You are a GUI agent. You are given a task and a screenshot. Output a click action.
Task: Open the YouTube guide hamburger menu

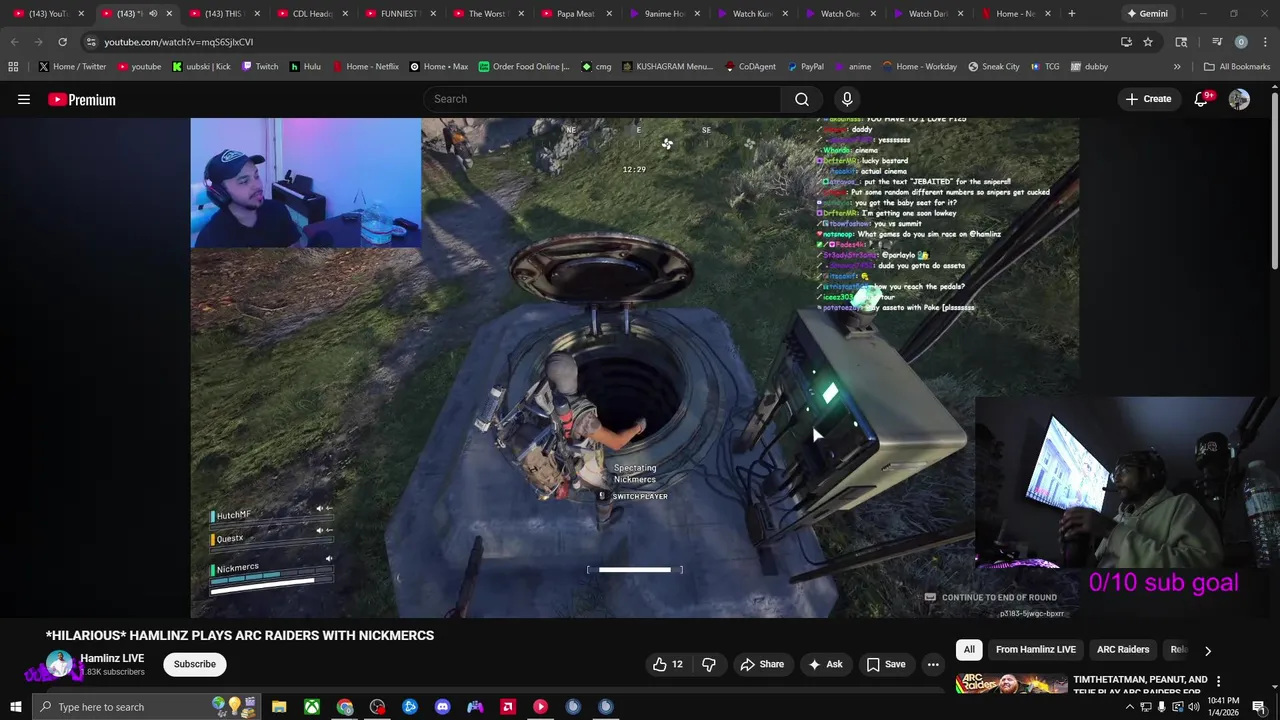(x=24, y=99)
